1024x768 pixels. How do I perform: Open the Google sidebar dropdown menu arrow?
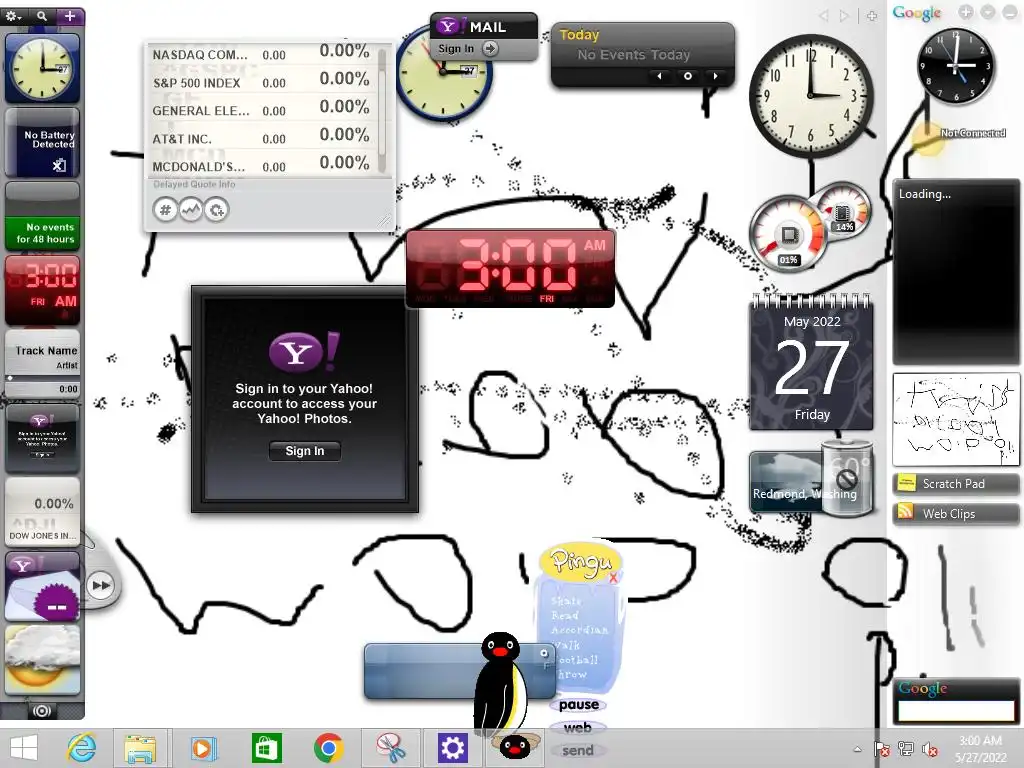tap(988, 12)
